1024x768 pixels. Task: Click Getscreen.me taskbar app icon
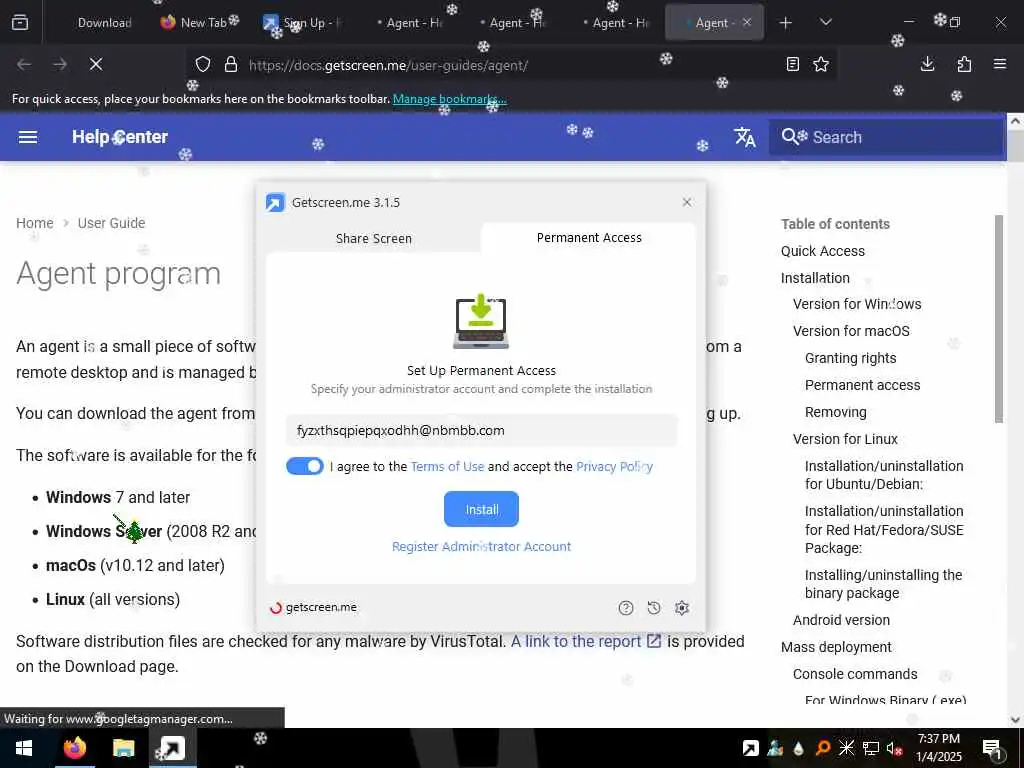coord(172,748)
